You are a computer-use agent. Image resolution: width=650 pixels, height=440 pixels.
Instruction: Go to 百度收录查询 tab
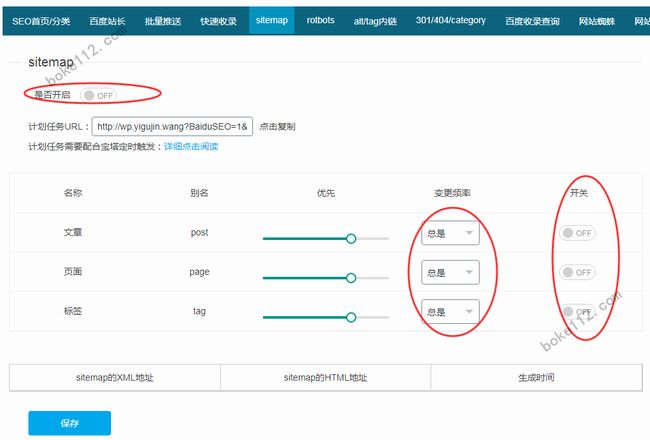532,21
